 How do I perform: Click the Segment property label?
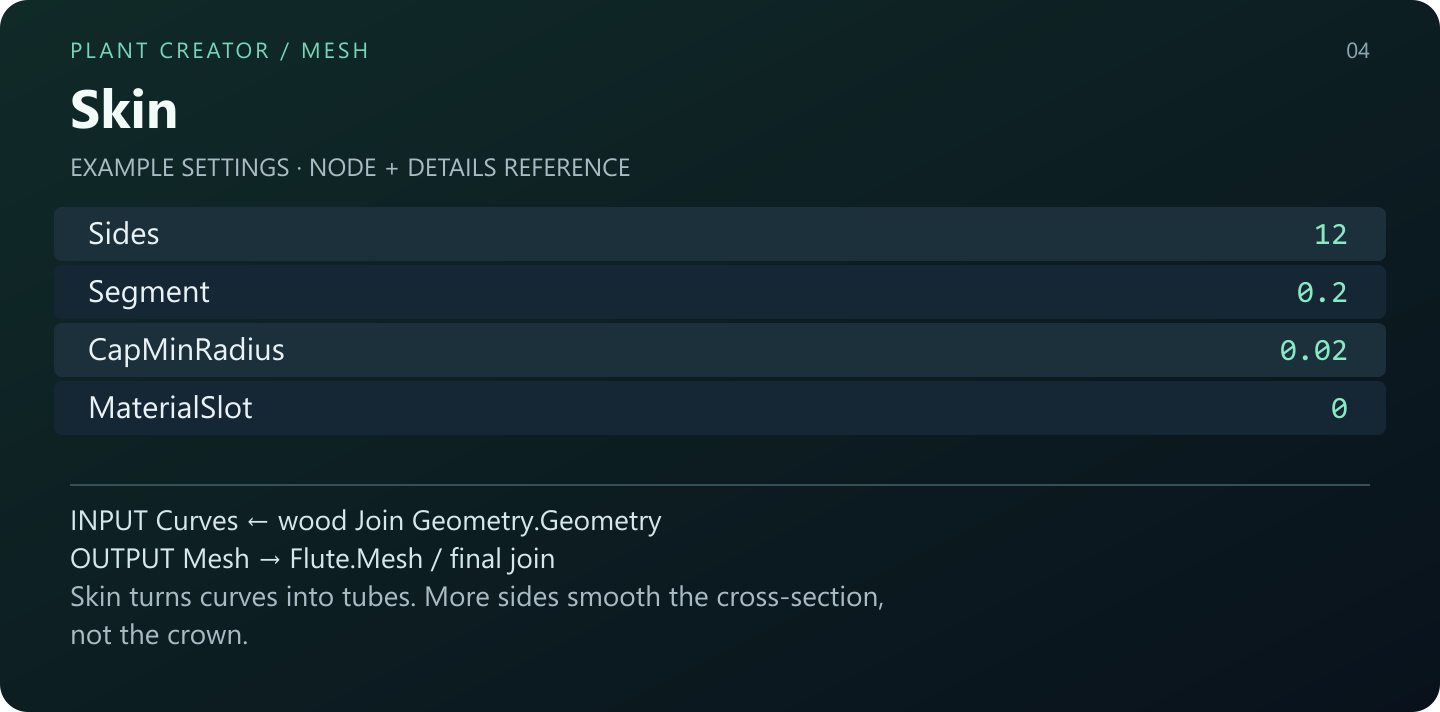(x=149, y=292)
